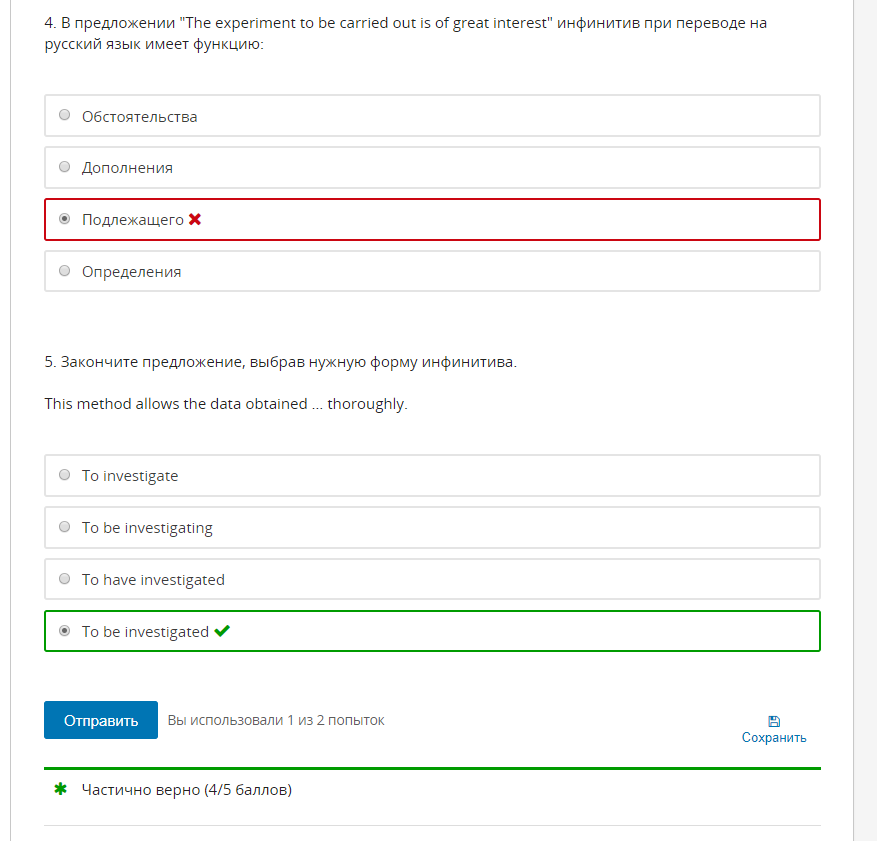
Task: Submit answers with the Отправить button
Action: tap(101, 720)
